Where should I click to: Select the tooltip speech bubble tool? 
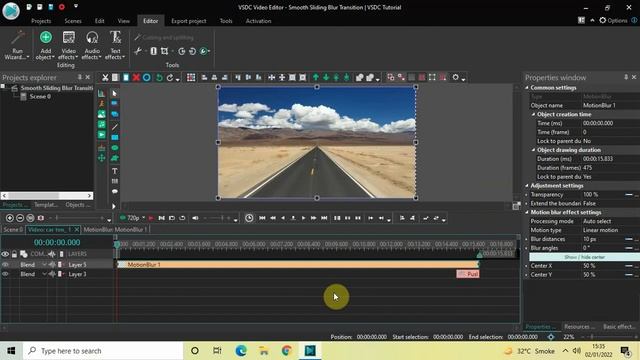point(115,191)
